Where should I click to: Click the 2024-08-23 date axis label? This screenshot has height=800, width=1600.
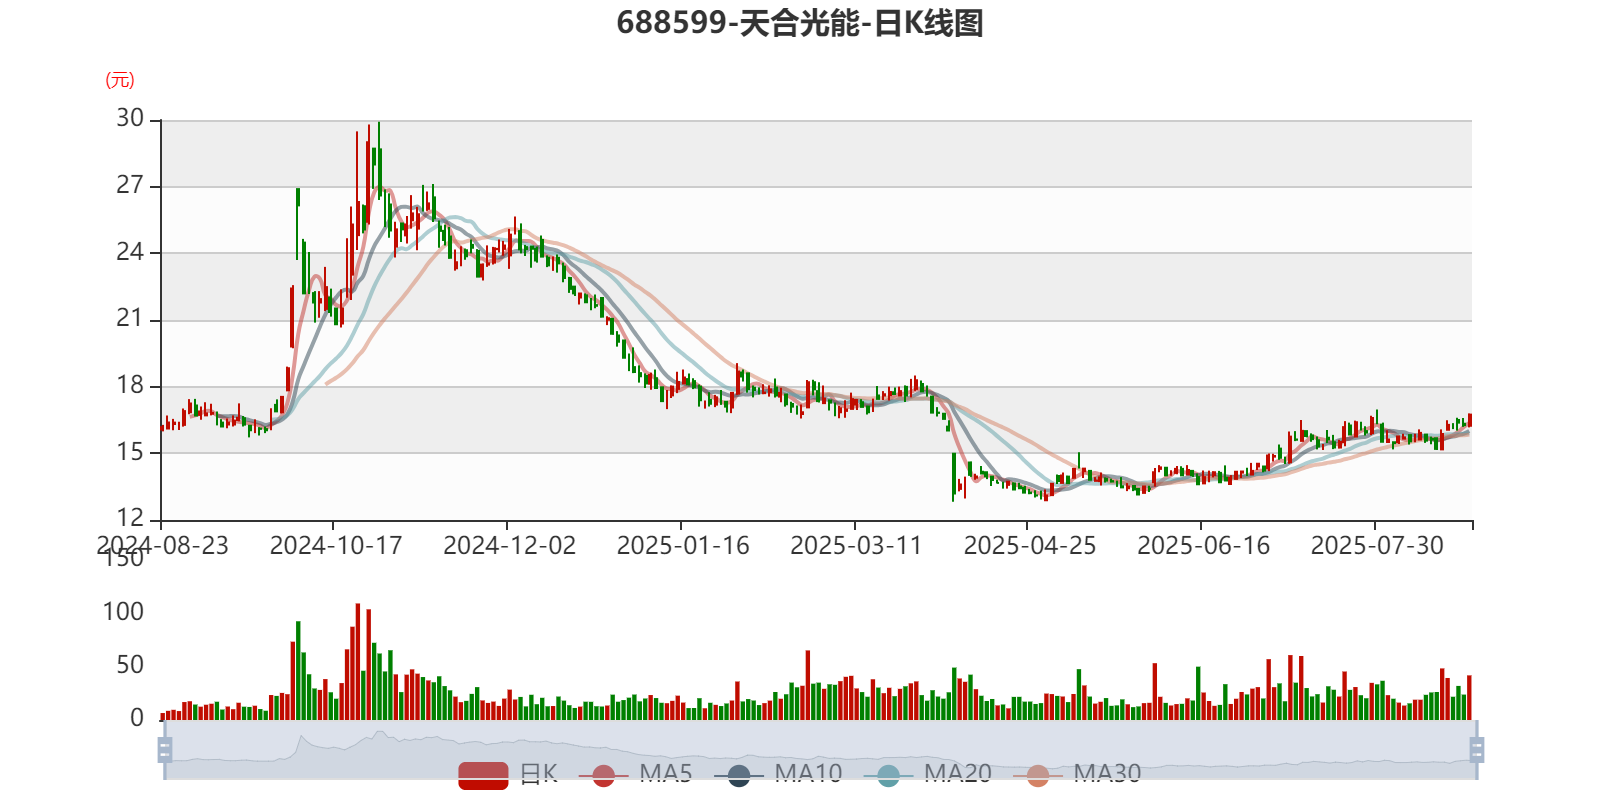tap(162, 545)
